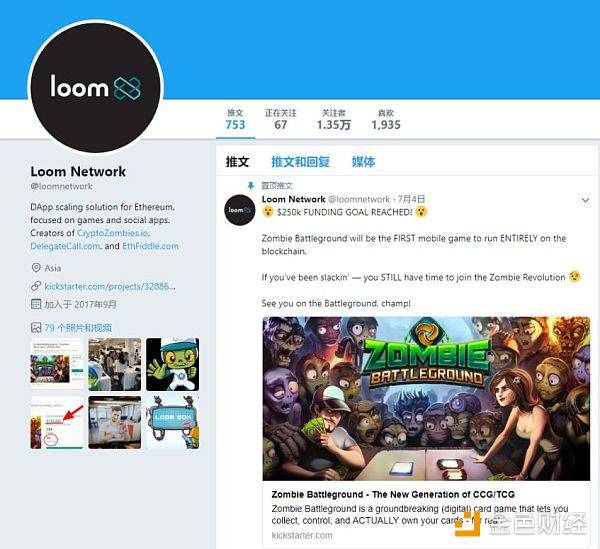Open the Zombie Battleground Kickstarter card image
600x549 pixels.
(426, 399)
